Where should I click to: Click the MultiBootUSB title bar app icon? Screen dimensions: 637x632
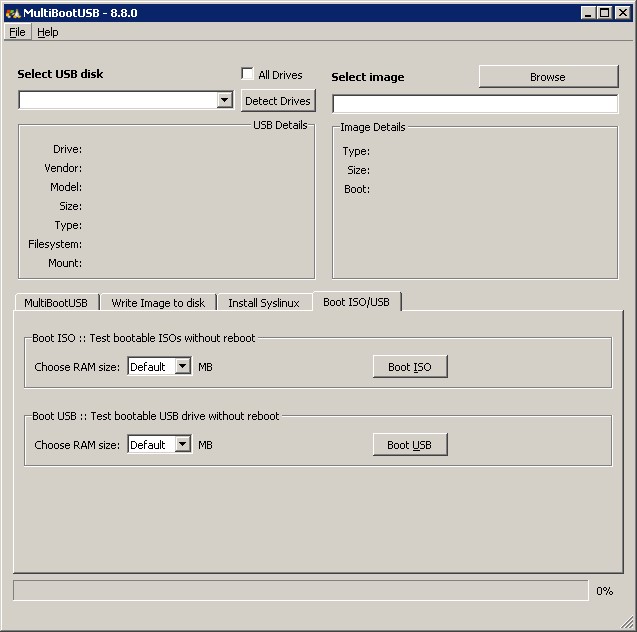[x=12, y=13]
